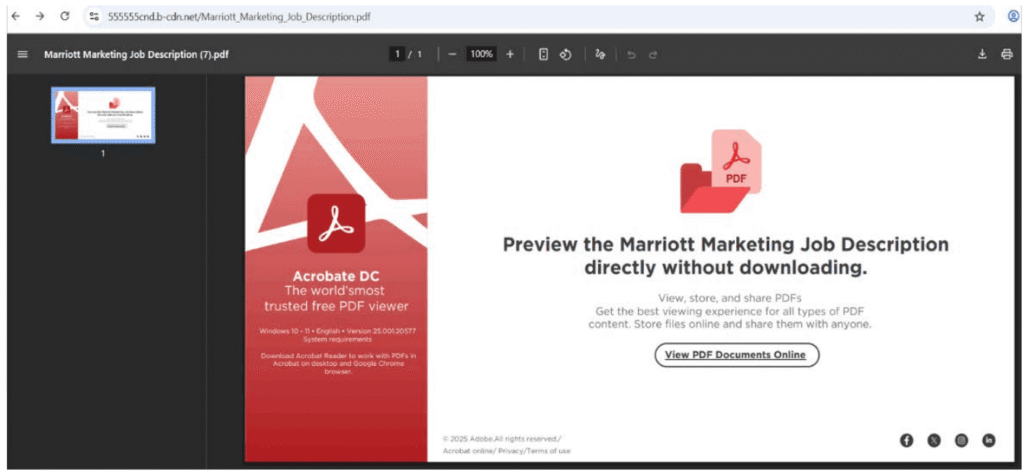The height and width of the screenshot is (475, 1024).
Task: Bookmark this page with the star
Action: 979,17
